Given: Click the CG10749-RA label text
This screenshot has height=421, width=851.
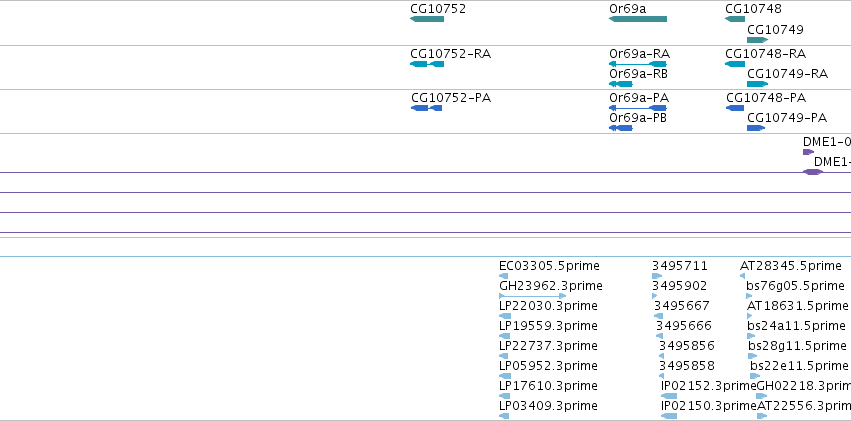Looking at the screenshot, I should pyautogui.click(x=788, y=73).
